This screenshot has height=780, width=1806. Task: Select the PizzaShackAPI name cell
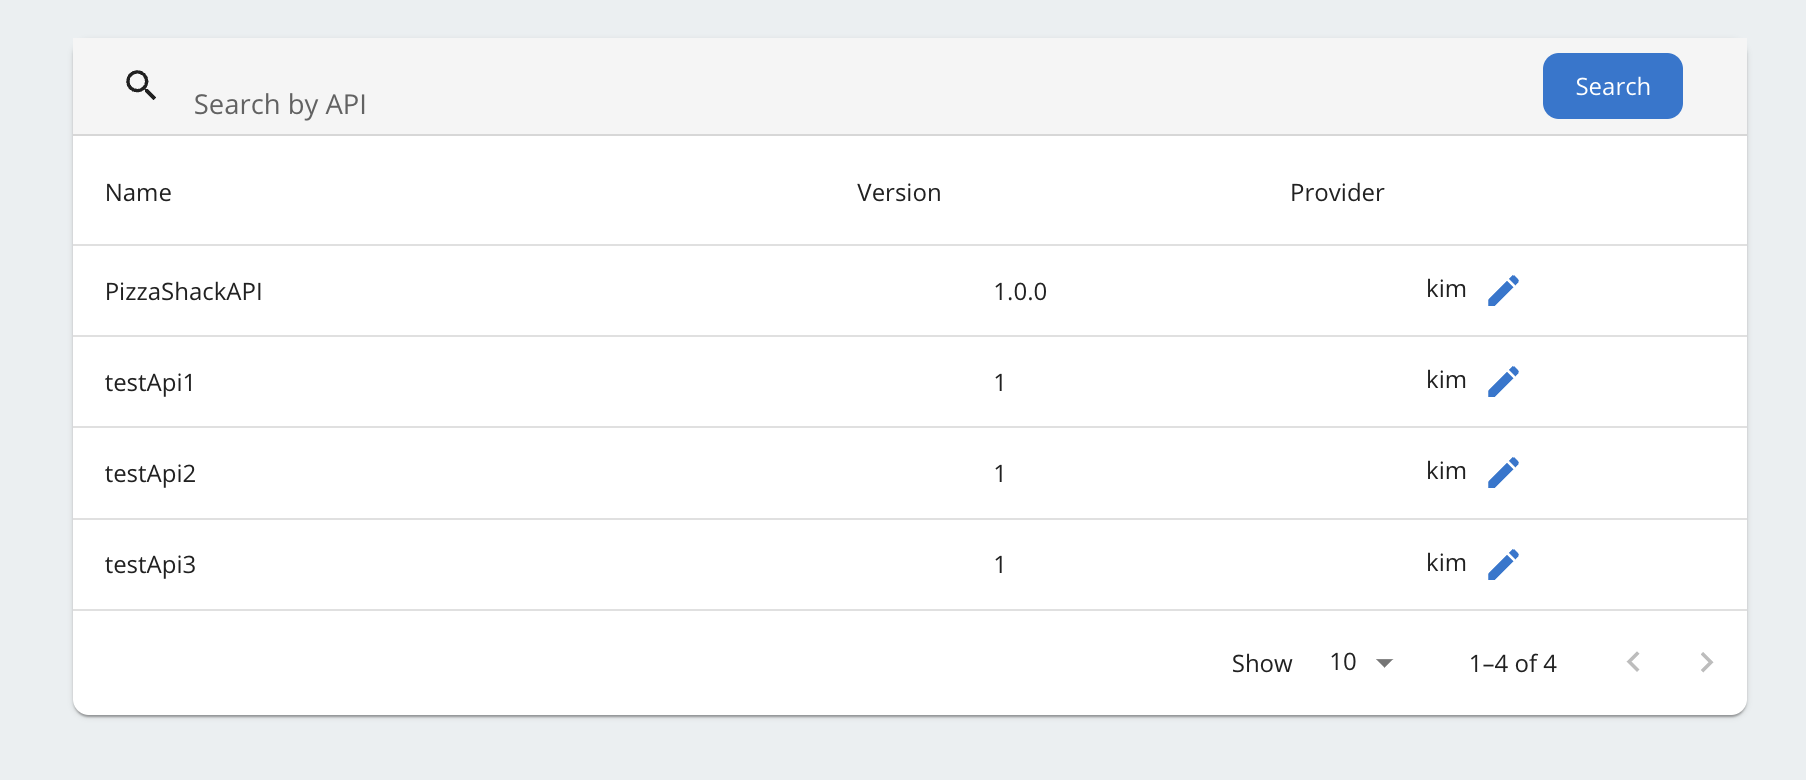183,292
